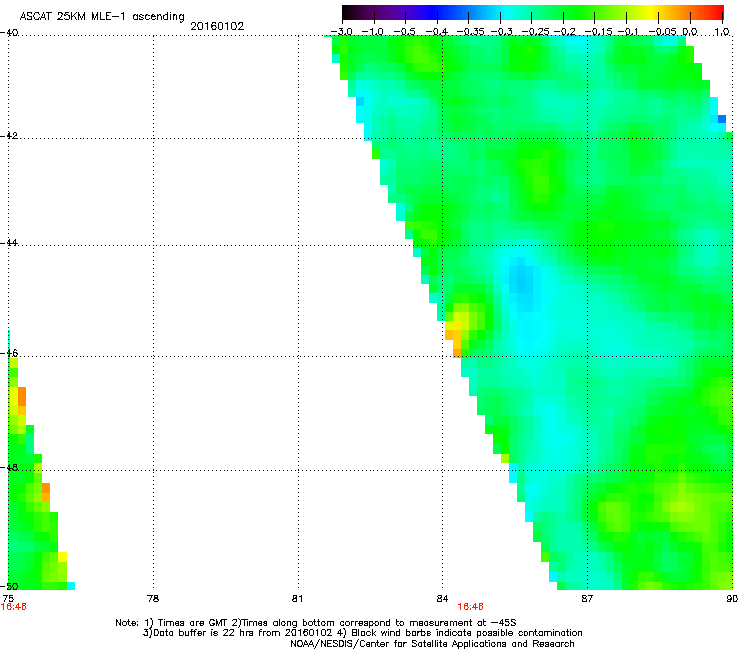Click the "90" longitude label
Viewport: 740px width, 650px height.
732,599
